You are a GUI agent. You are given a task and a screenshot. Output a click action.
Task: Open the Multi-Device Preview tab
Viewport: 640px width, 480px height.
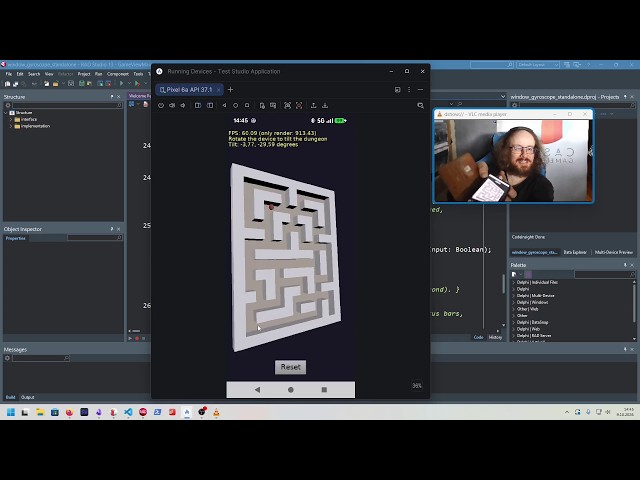614,252
